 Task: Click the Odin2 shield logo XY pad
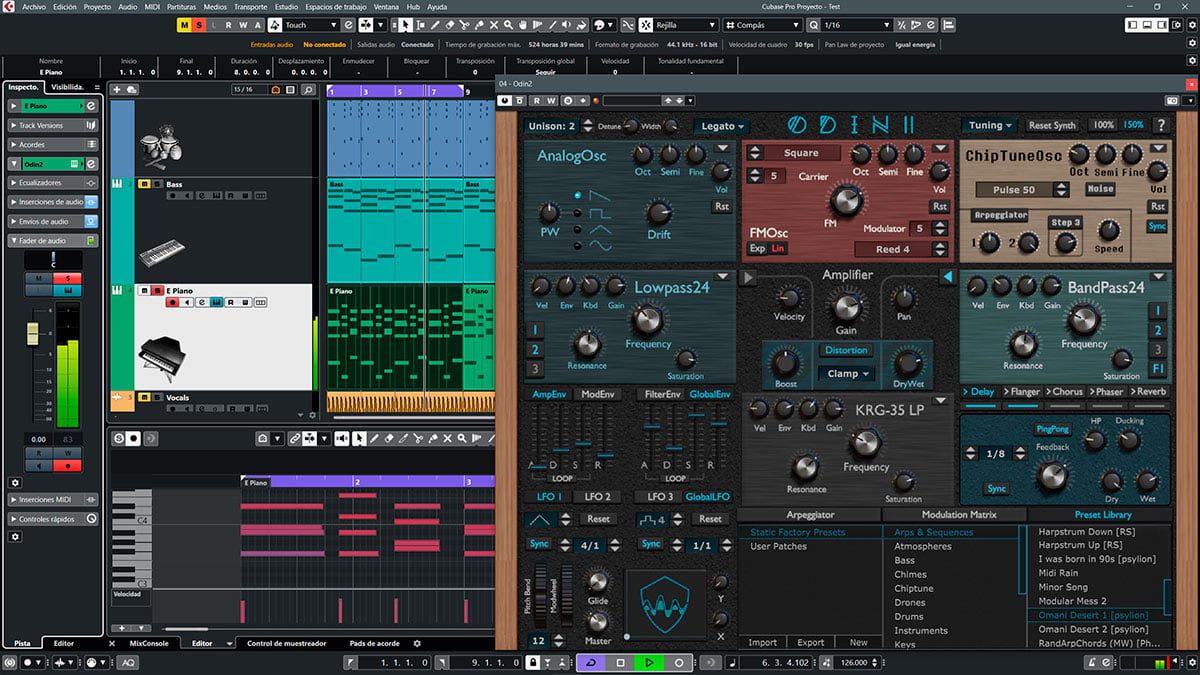pos(664,604)
